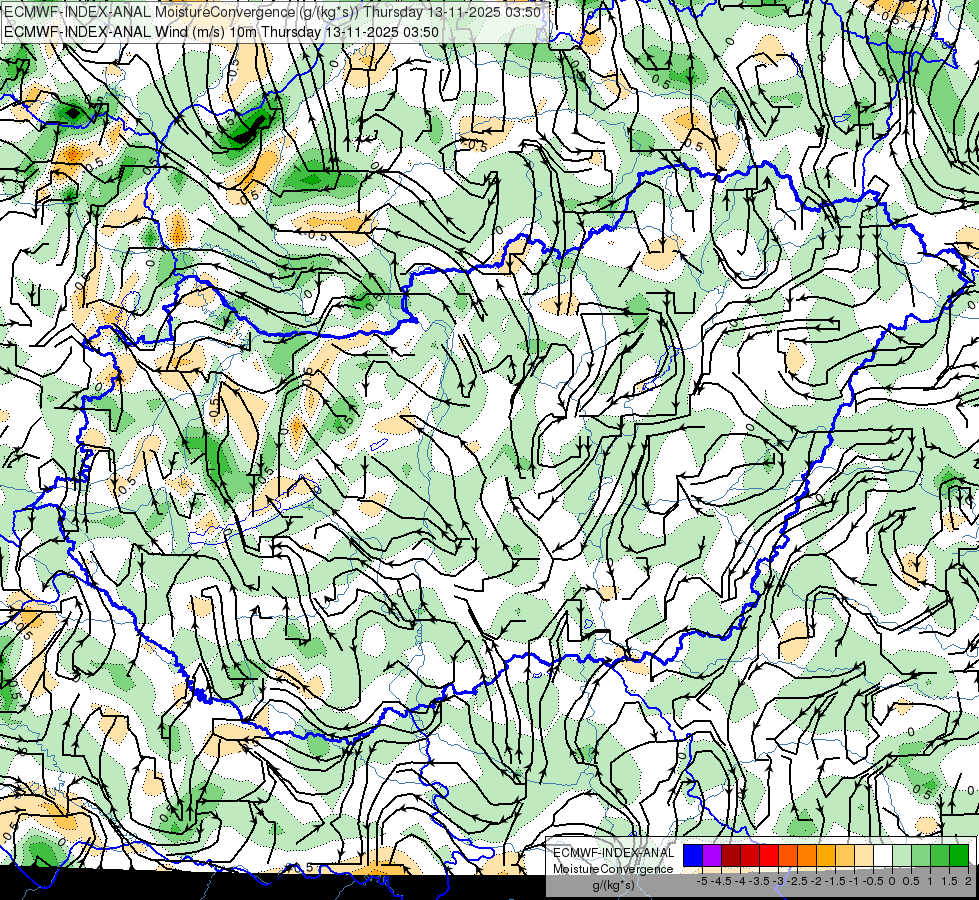Click the '-1.5' legend tick label
The width and height of the screenshot is (979, 900).
(835, 881)
